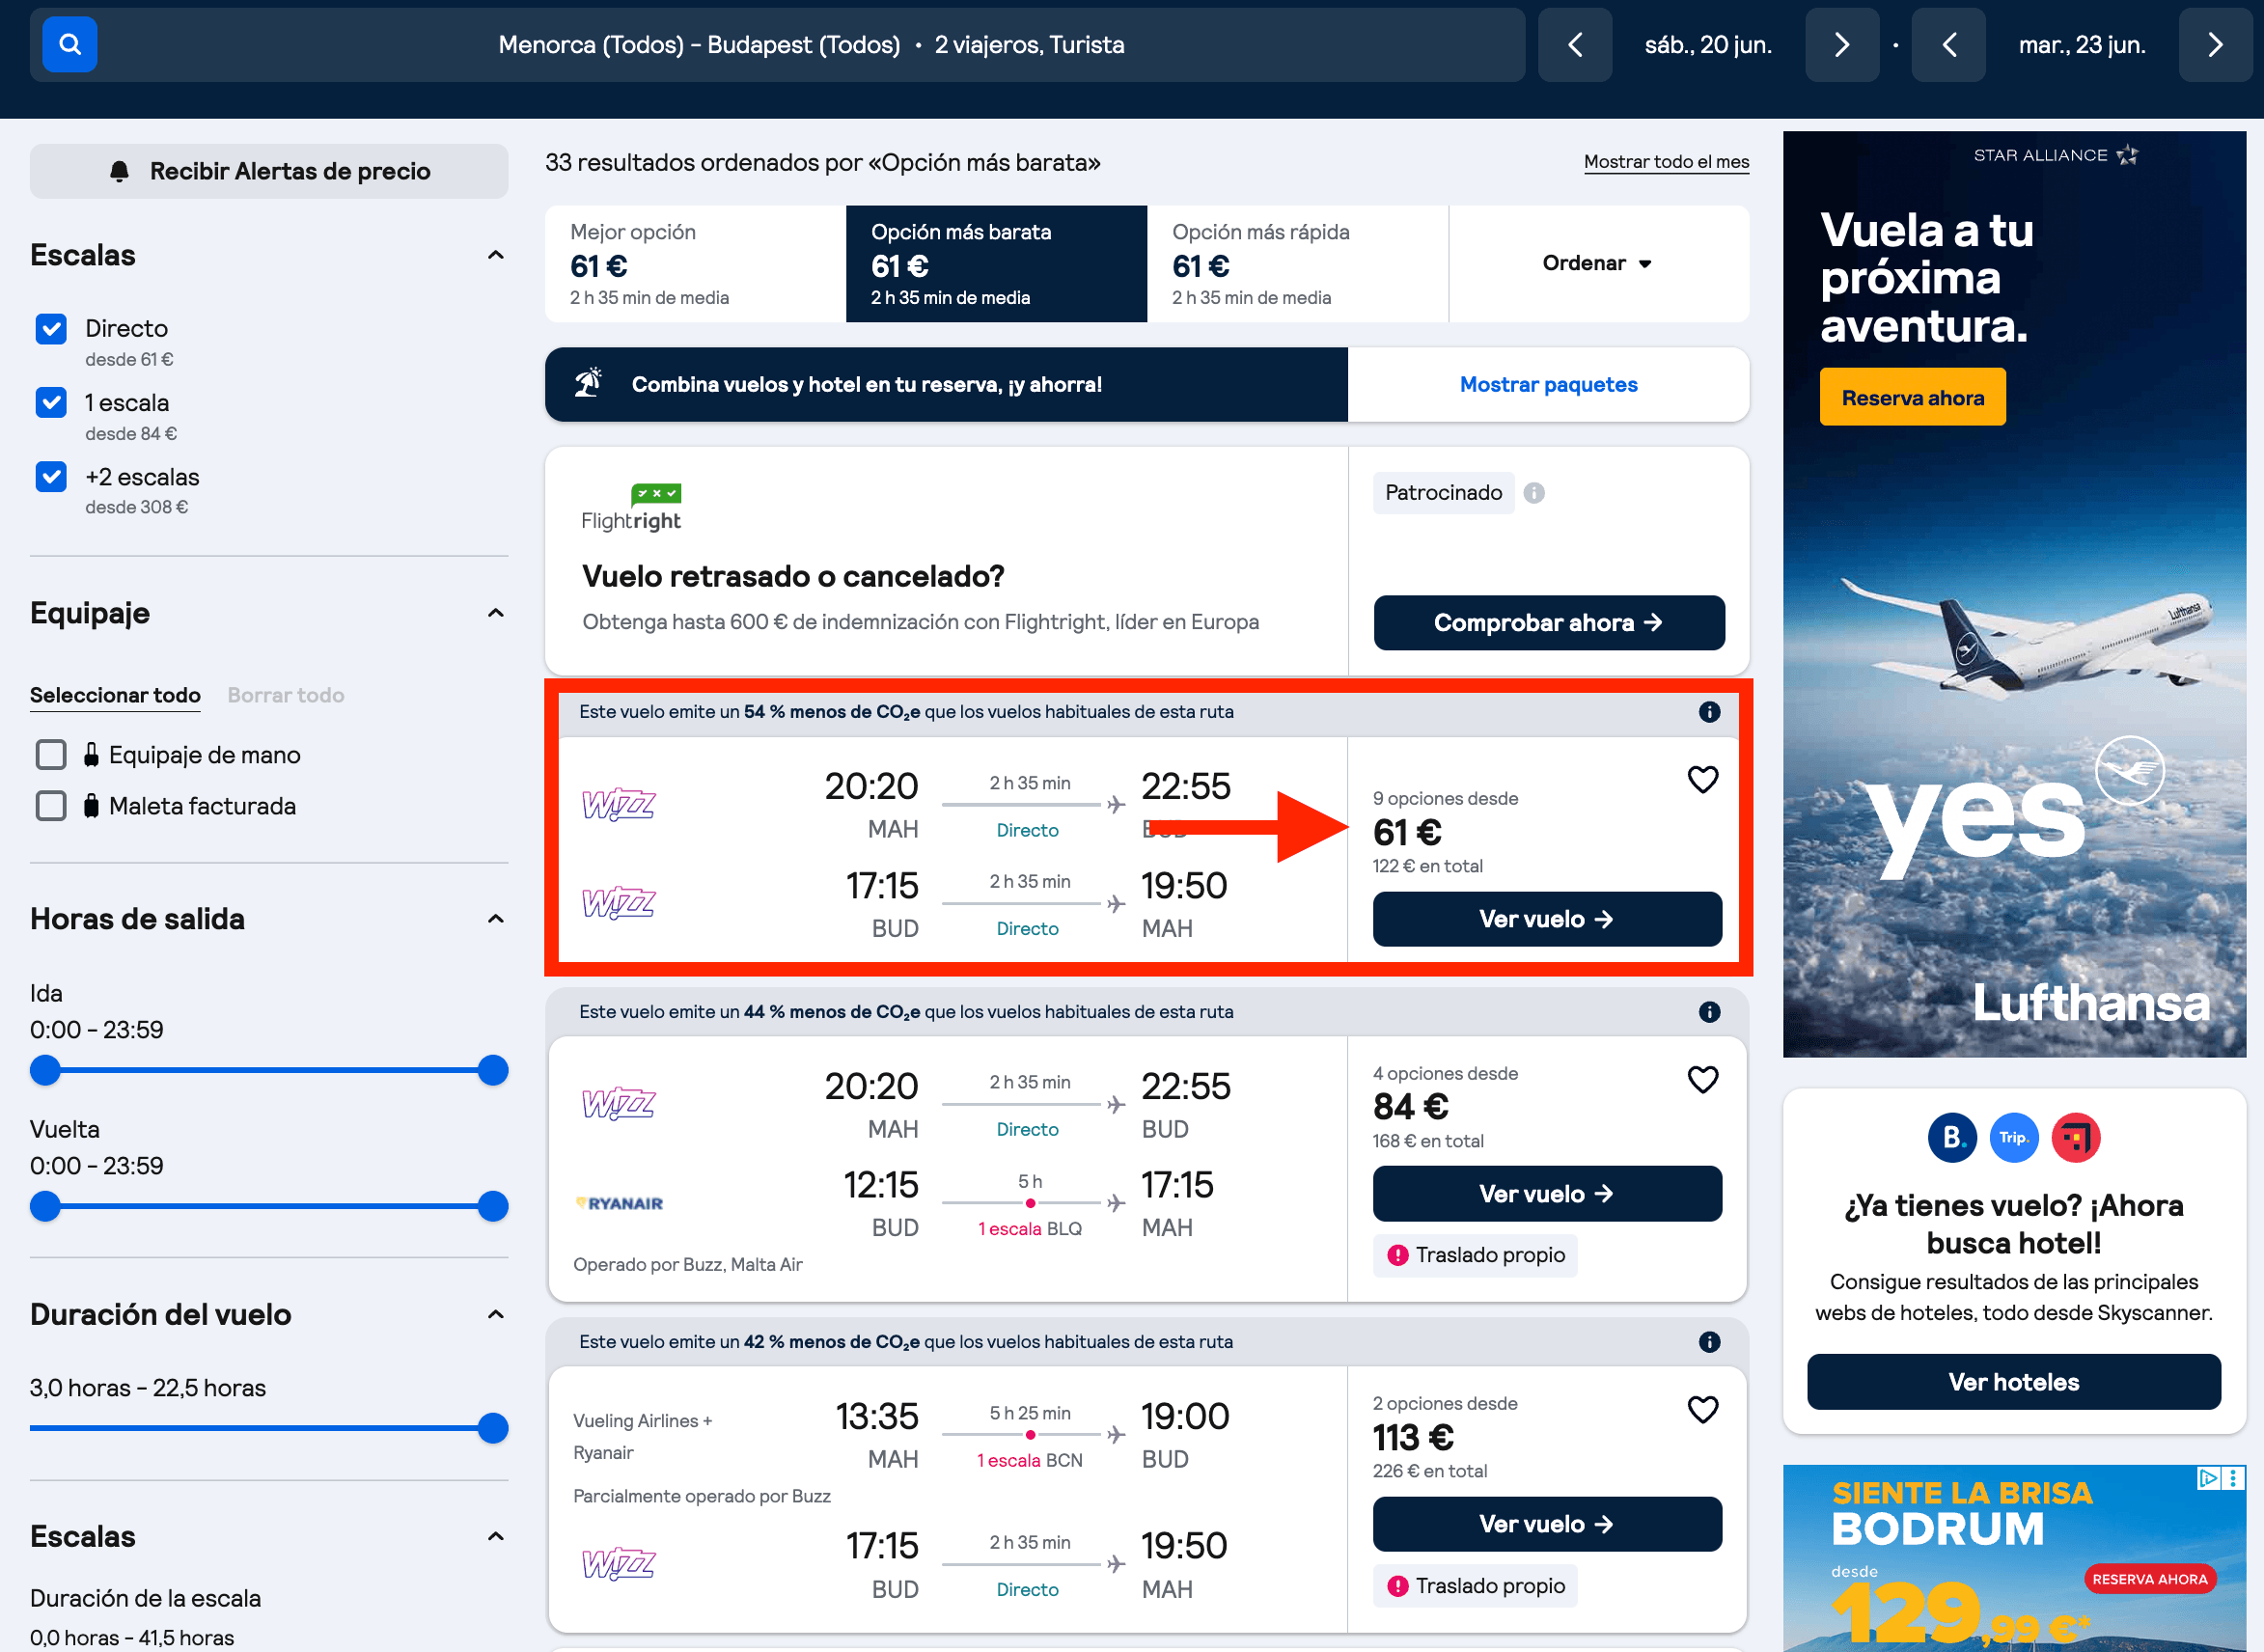Image resolution: width=2264 pixels, height=1652 pixels.
Task: Click Ver hoteles button
Action: pyautogui.click(x=2013, y=1382)
